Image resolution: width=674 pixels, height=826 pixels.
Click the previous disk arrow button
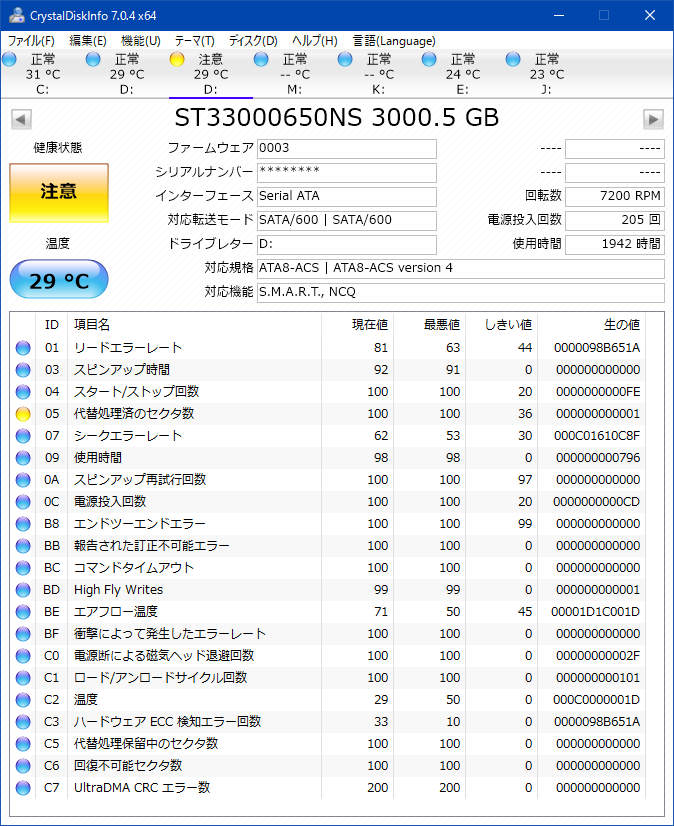pyautogui.click(x=20, y=118)
